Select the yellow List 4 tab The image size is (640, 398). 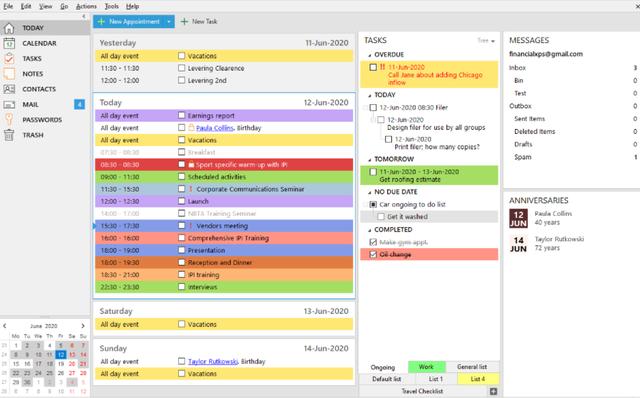[x=478, y=379]
